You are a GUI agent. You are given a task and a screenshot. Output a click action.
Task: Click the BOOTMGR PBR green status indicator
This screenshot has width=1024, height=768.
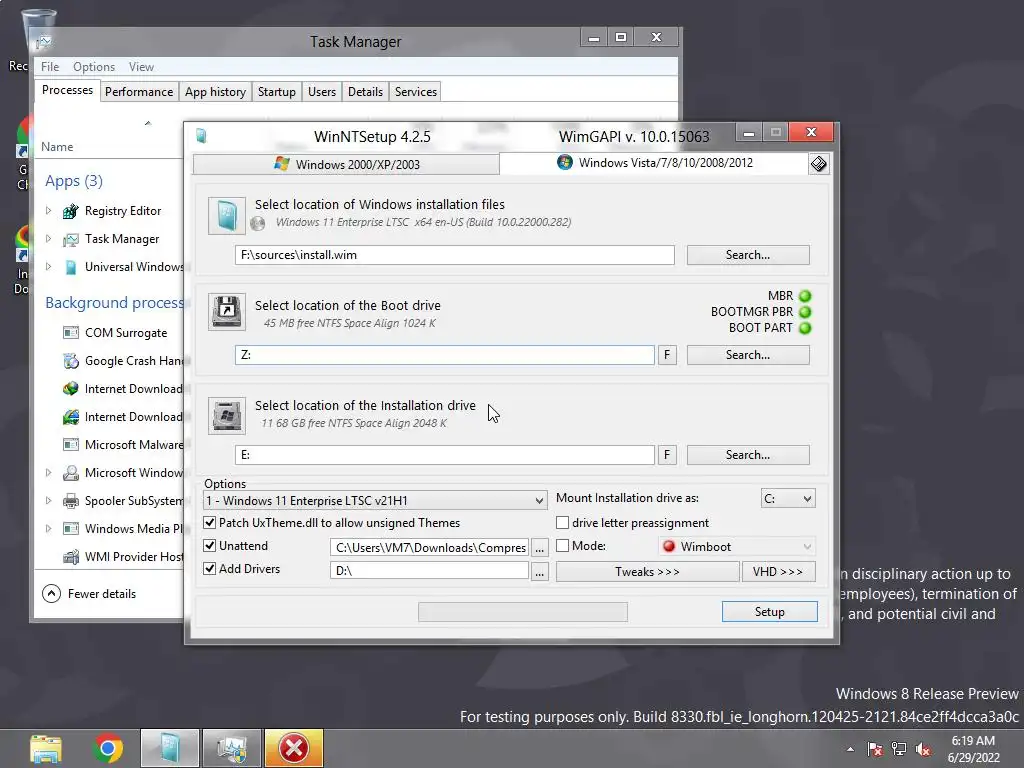[x=805, y=312]
